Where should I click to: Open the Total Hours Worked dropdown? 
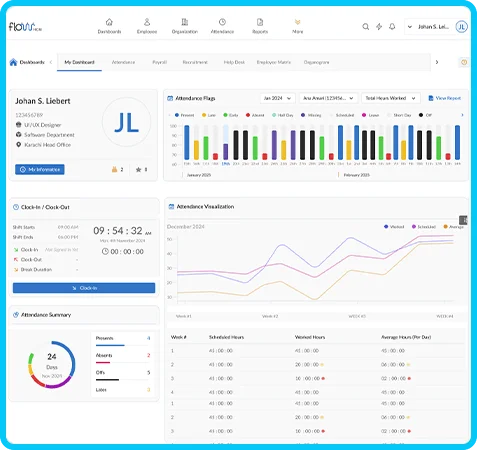click(x=390, y=98)
